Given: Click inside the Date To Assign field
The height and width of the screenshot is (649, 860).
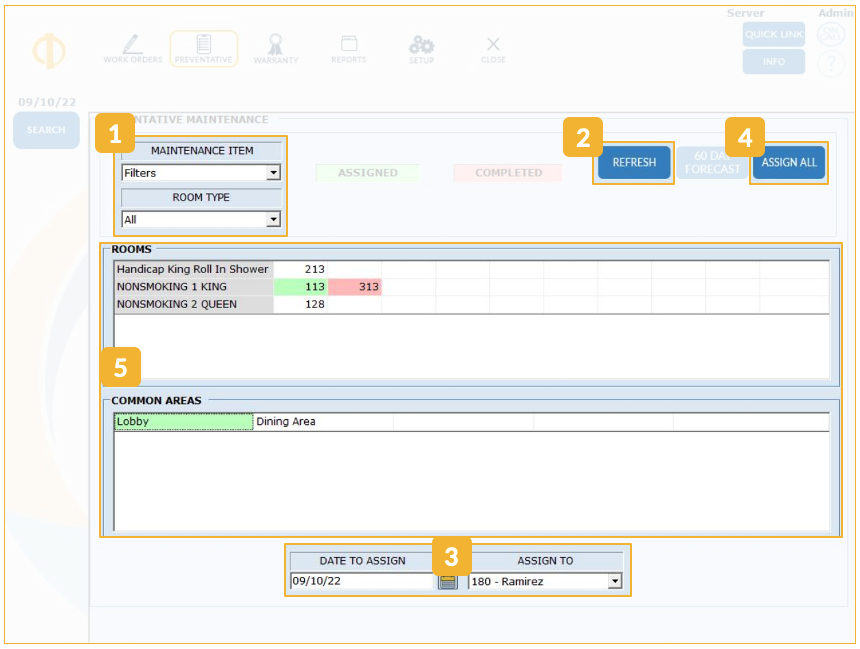Looking at the screenshot, I should point(360,581).
